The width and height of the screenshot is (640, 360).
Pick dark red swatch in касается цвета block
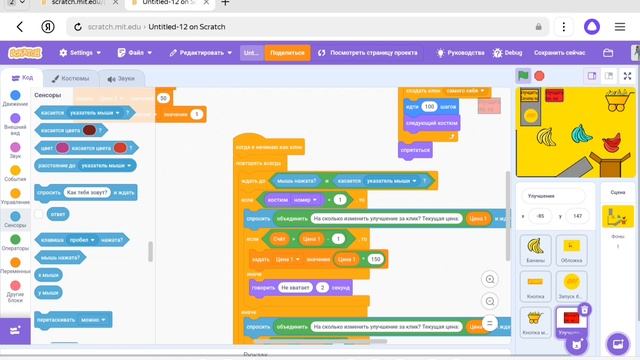pos(89,130)
